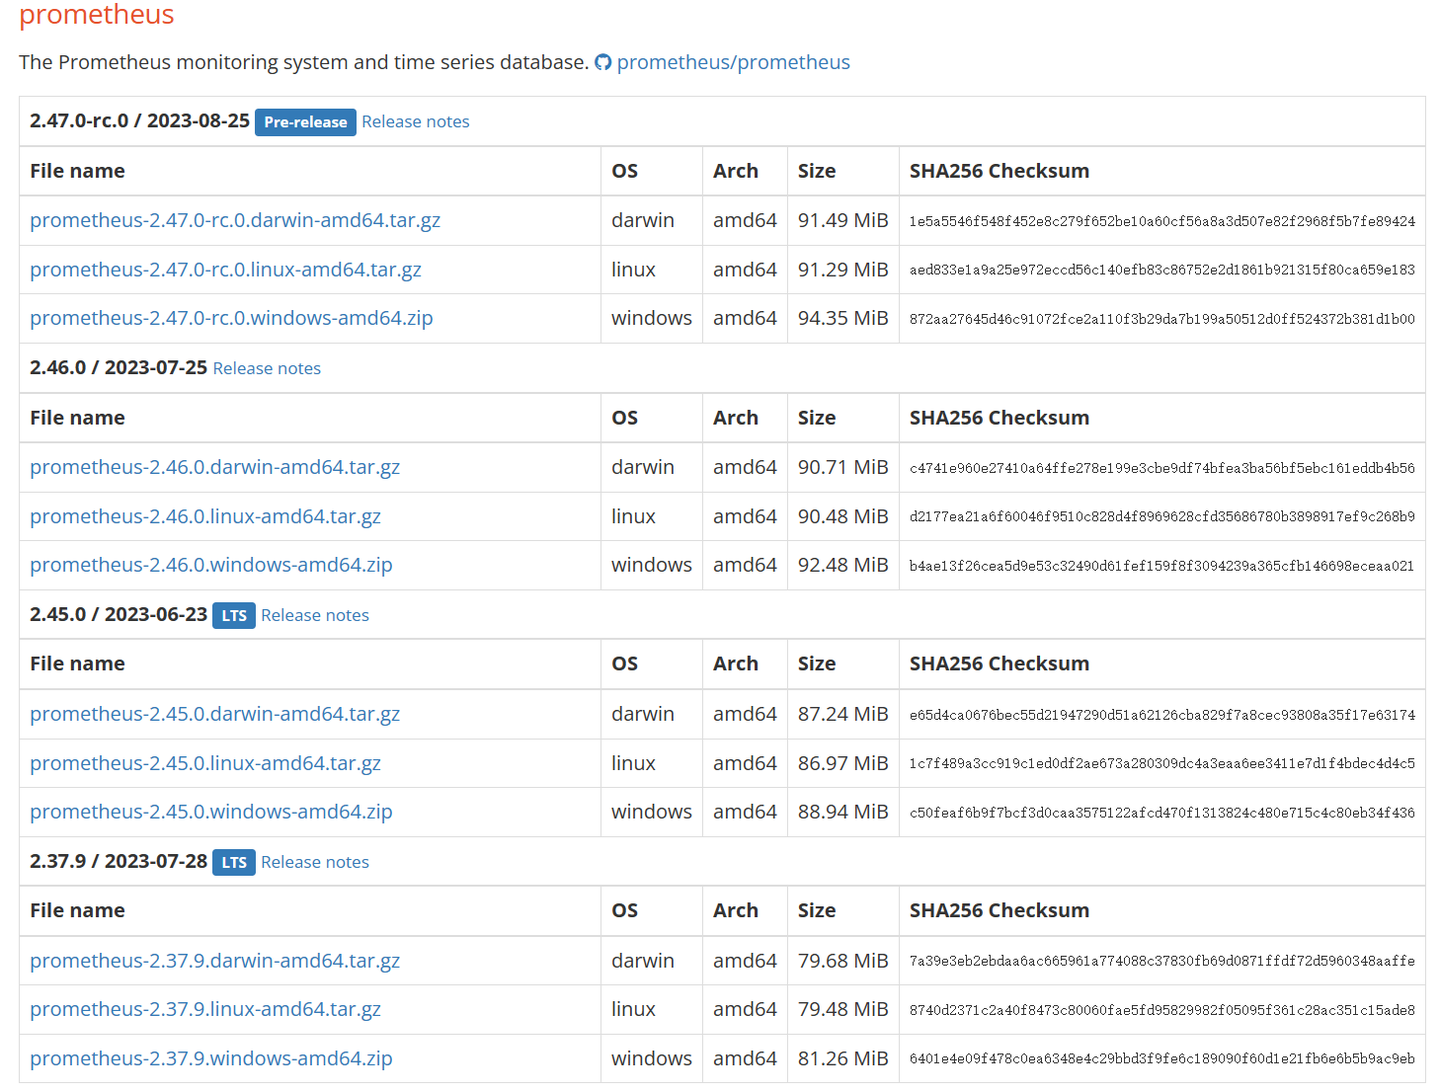Click the Pre-release badge
The width and height of the screenshot is (1440, 1092).
click(305, 121)
